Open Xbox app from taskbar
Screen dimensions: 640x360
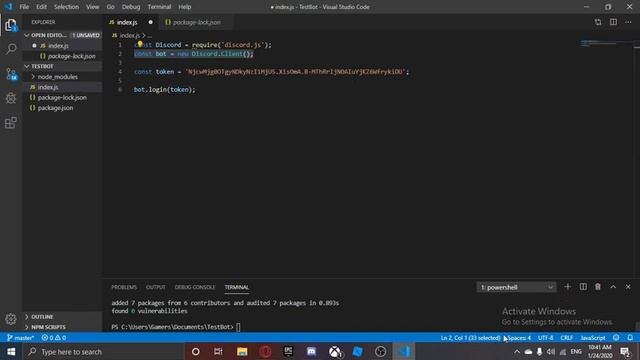[x=335, y=351]
